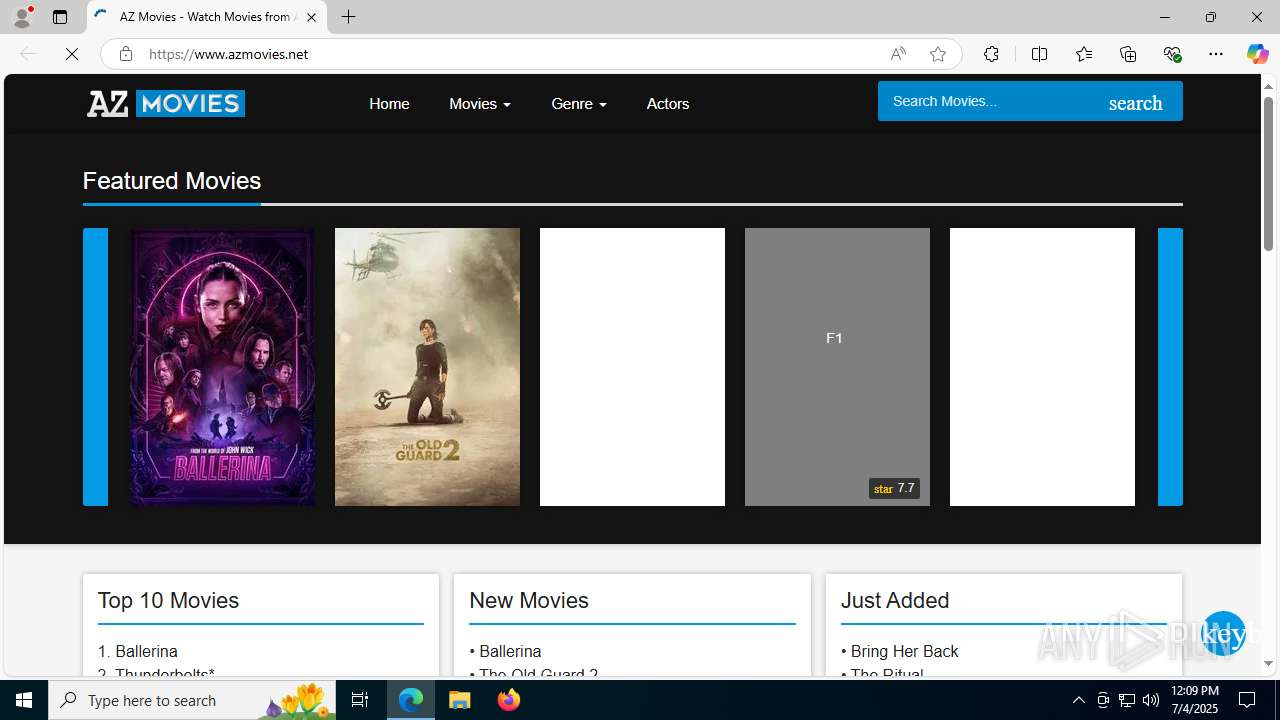Open the volume control tray icon
The width and height of the screenshot is (1280, 720).
click(x=1151, y=700)
